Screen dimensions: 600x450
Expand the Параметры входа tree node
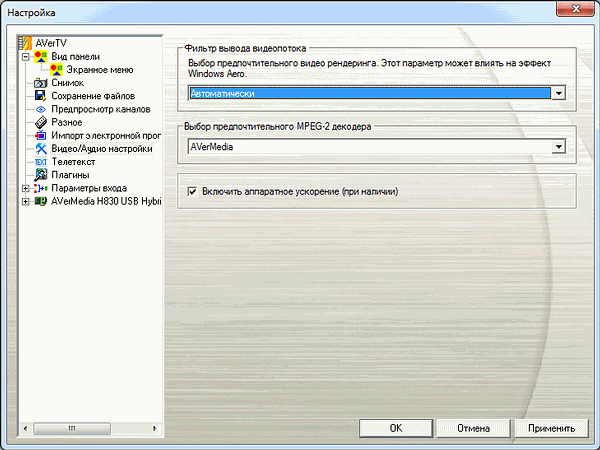point(25,187)
